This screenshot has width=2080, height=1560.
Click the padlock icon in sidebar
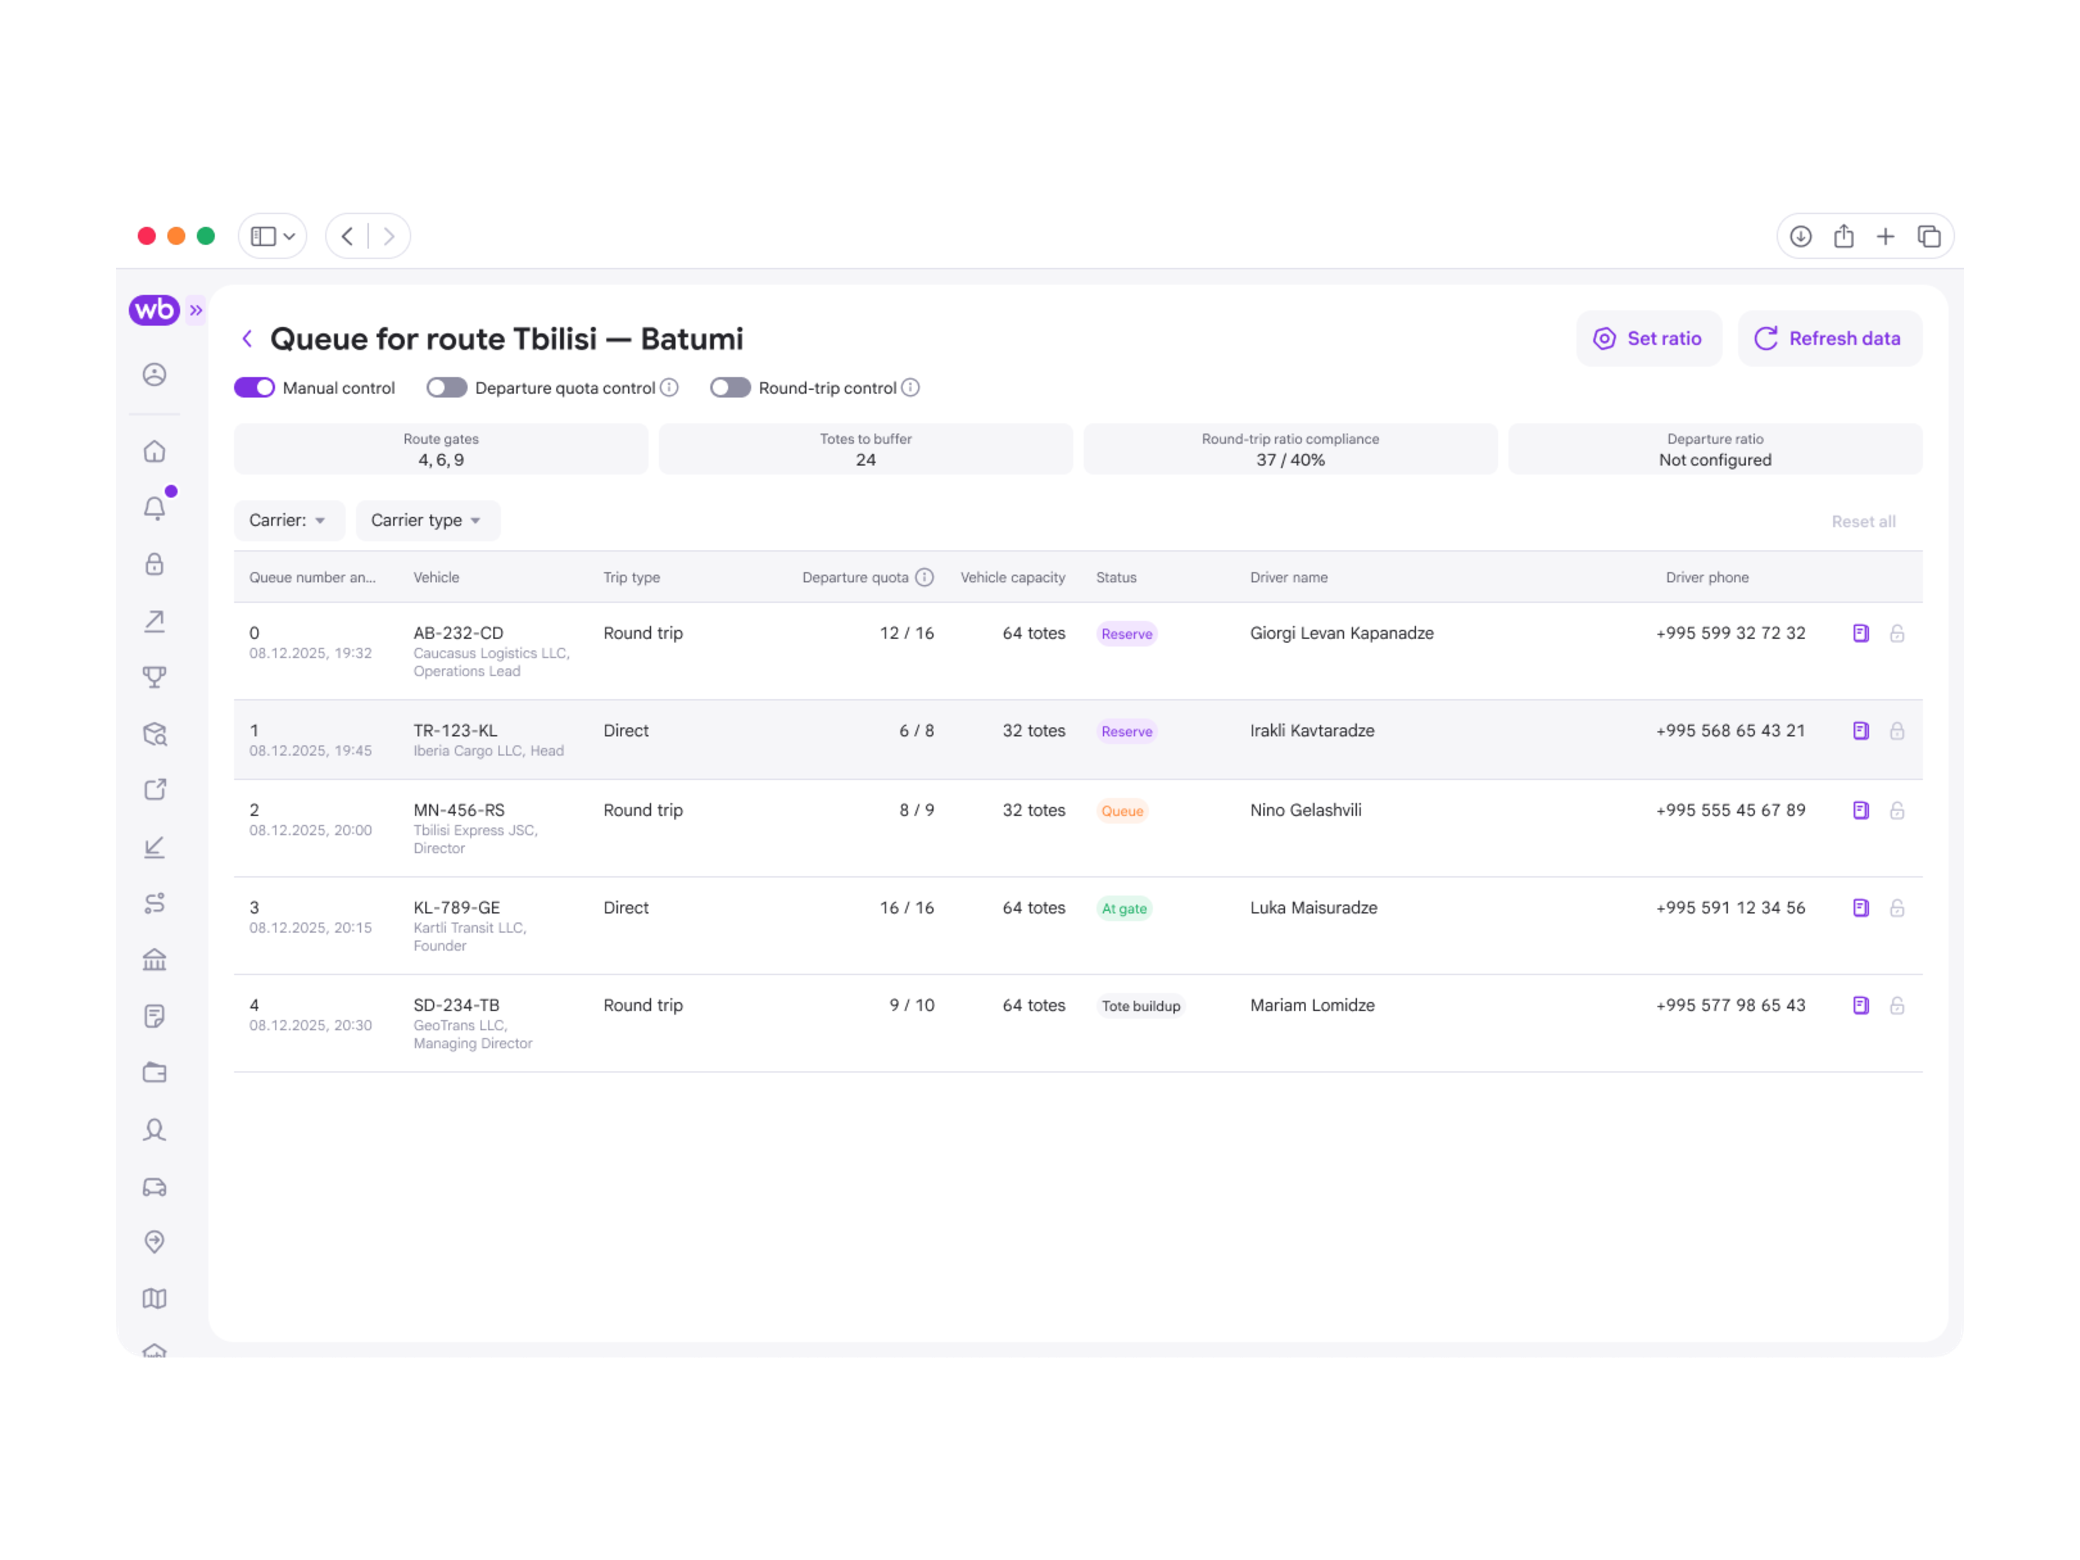(154, 565)
